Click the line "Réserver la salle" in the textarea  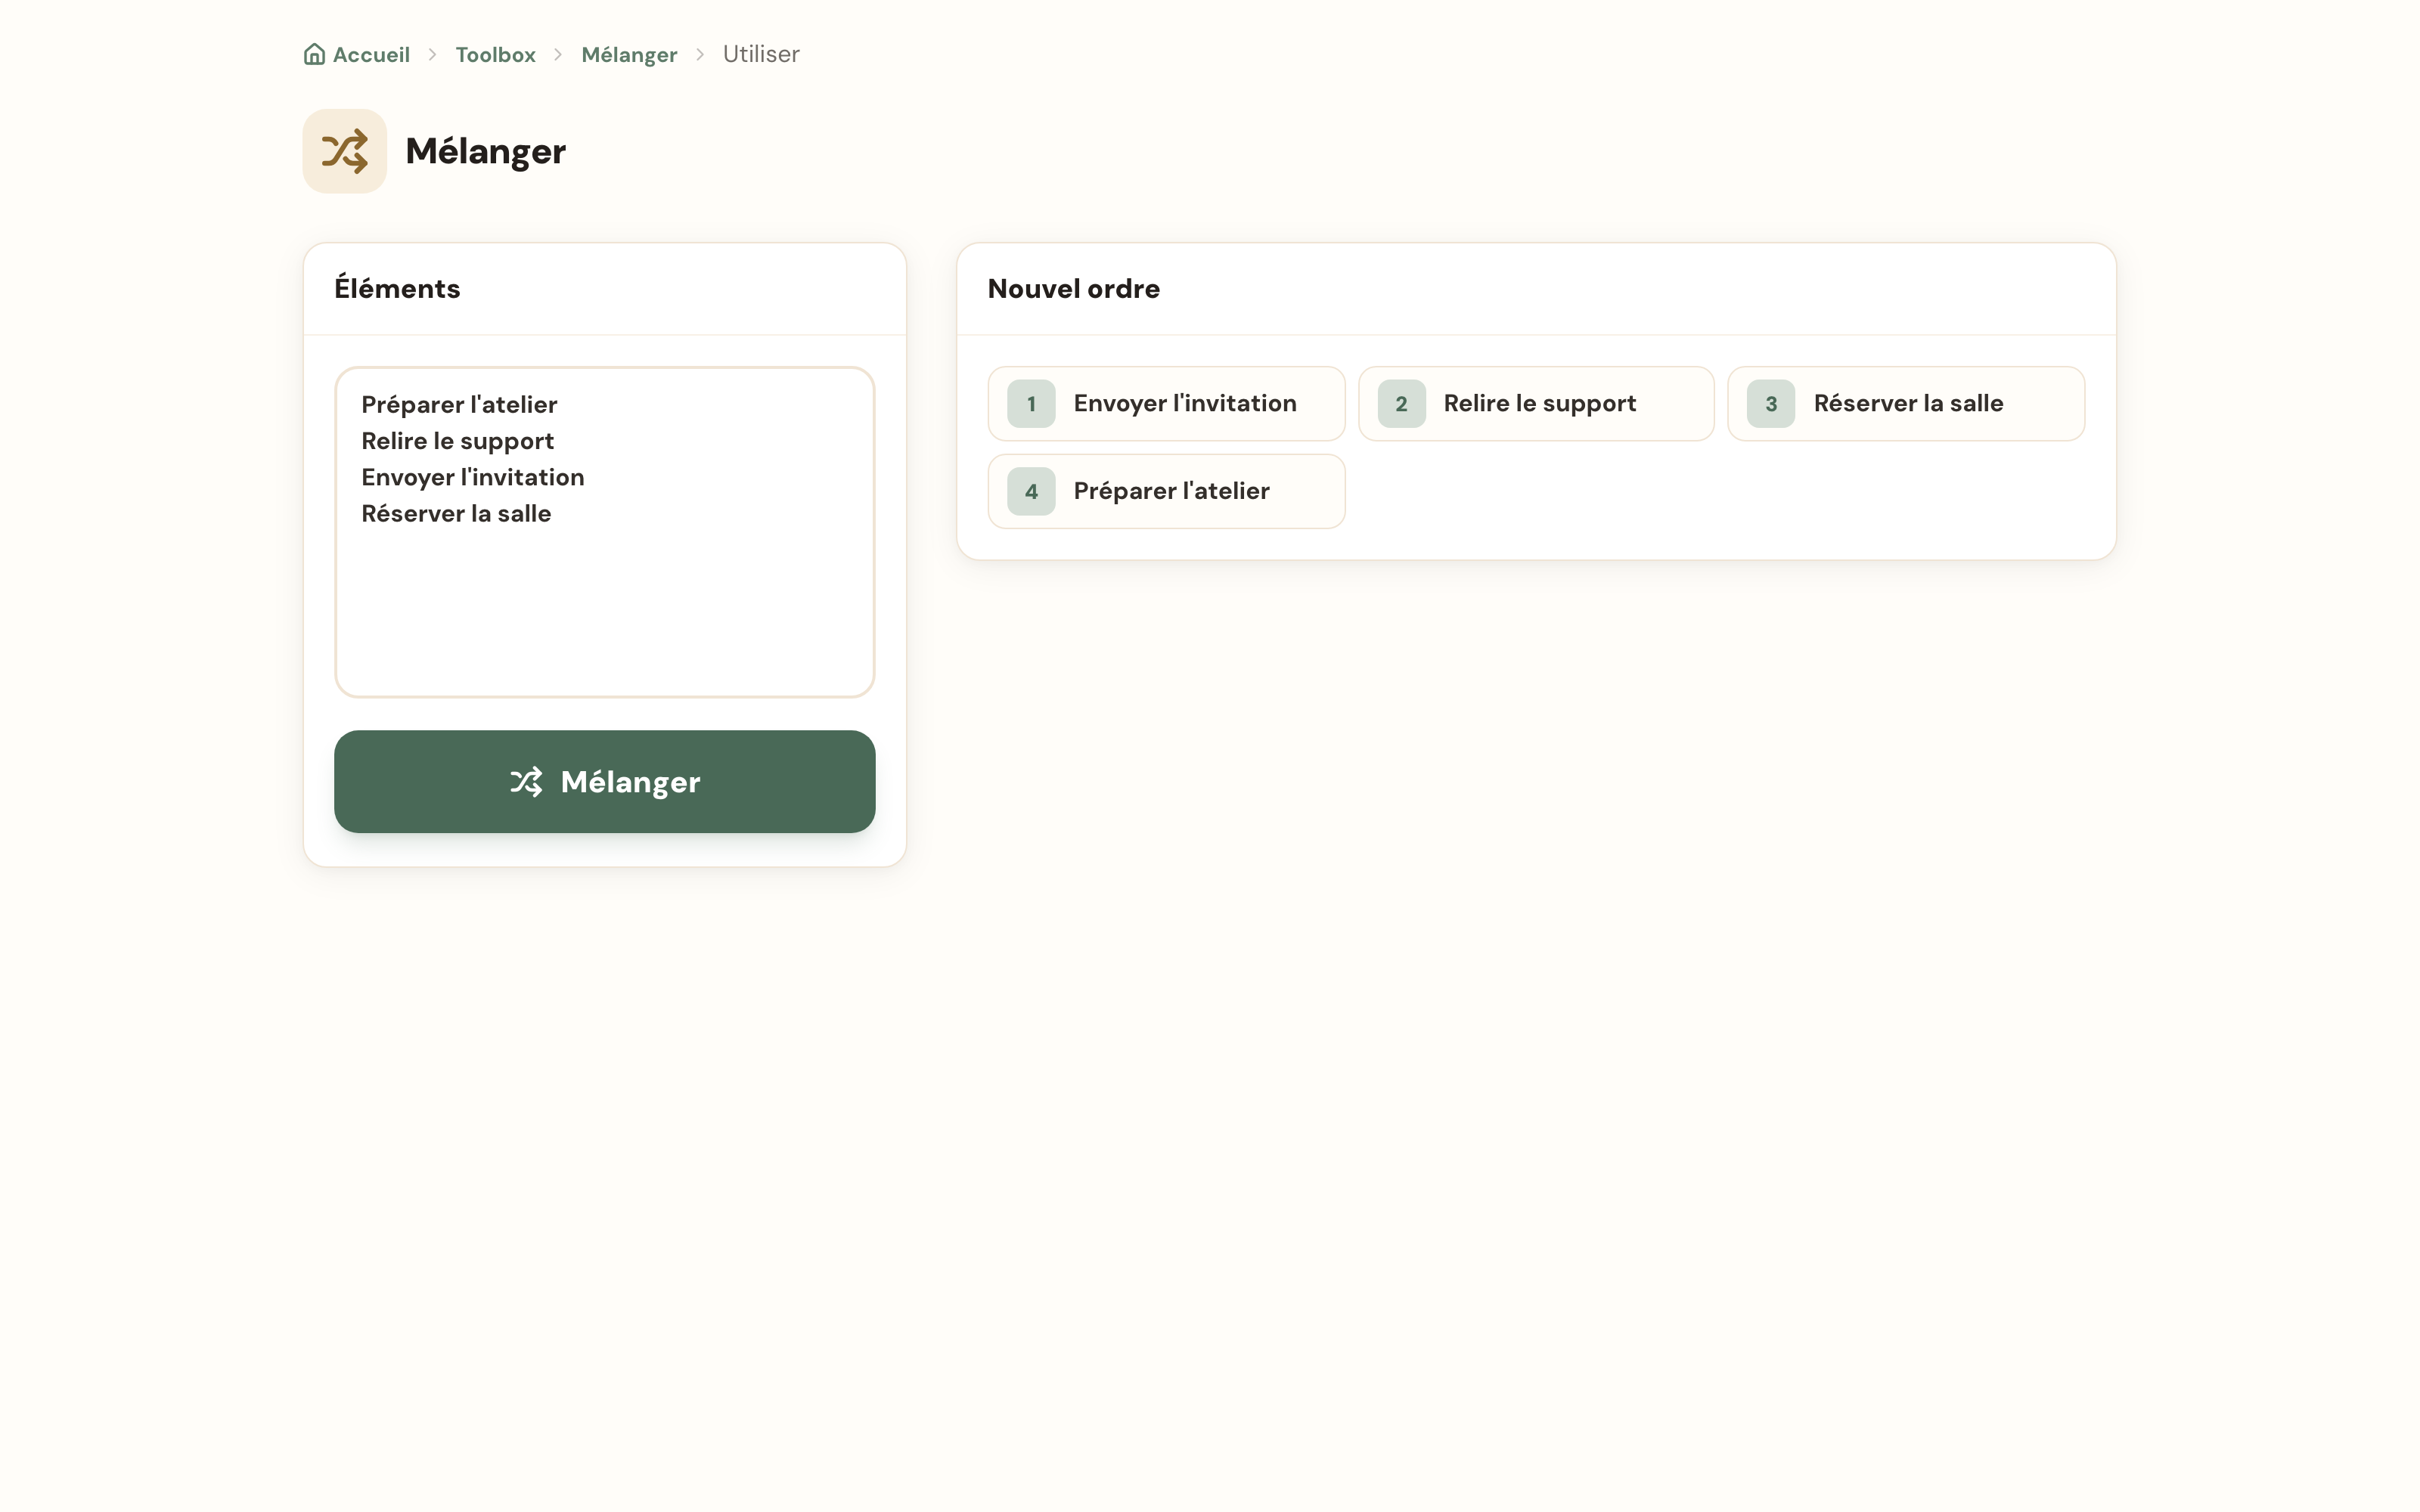tap(456, 513)
